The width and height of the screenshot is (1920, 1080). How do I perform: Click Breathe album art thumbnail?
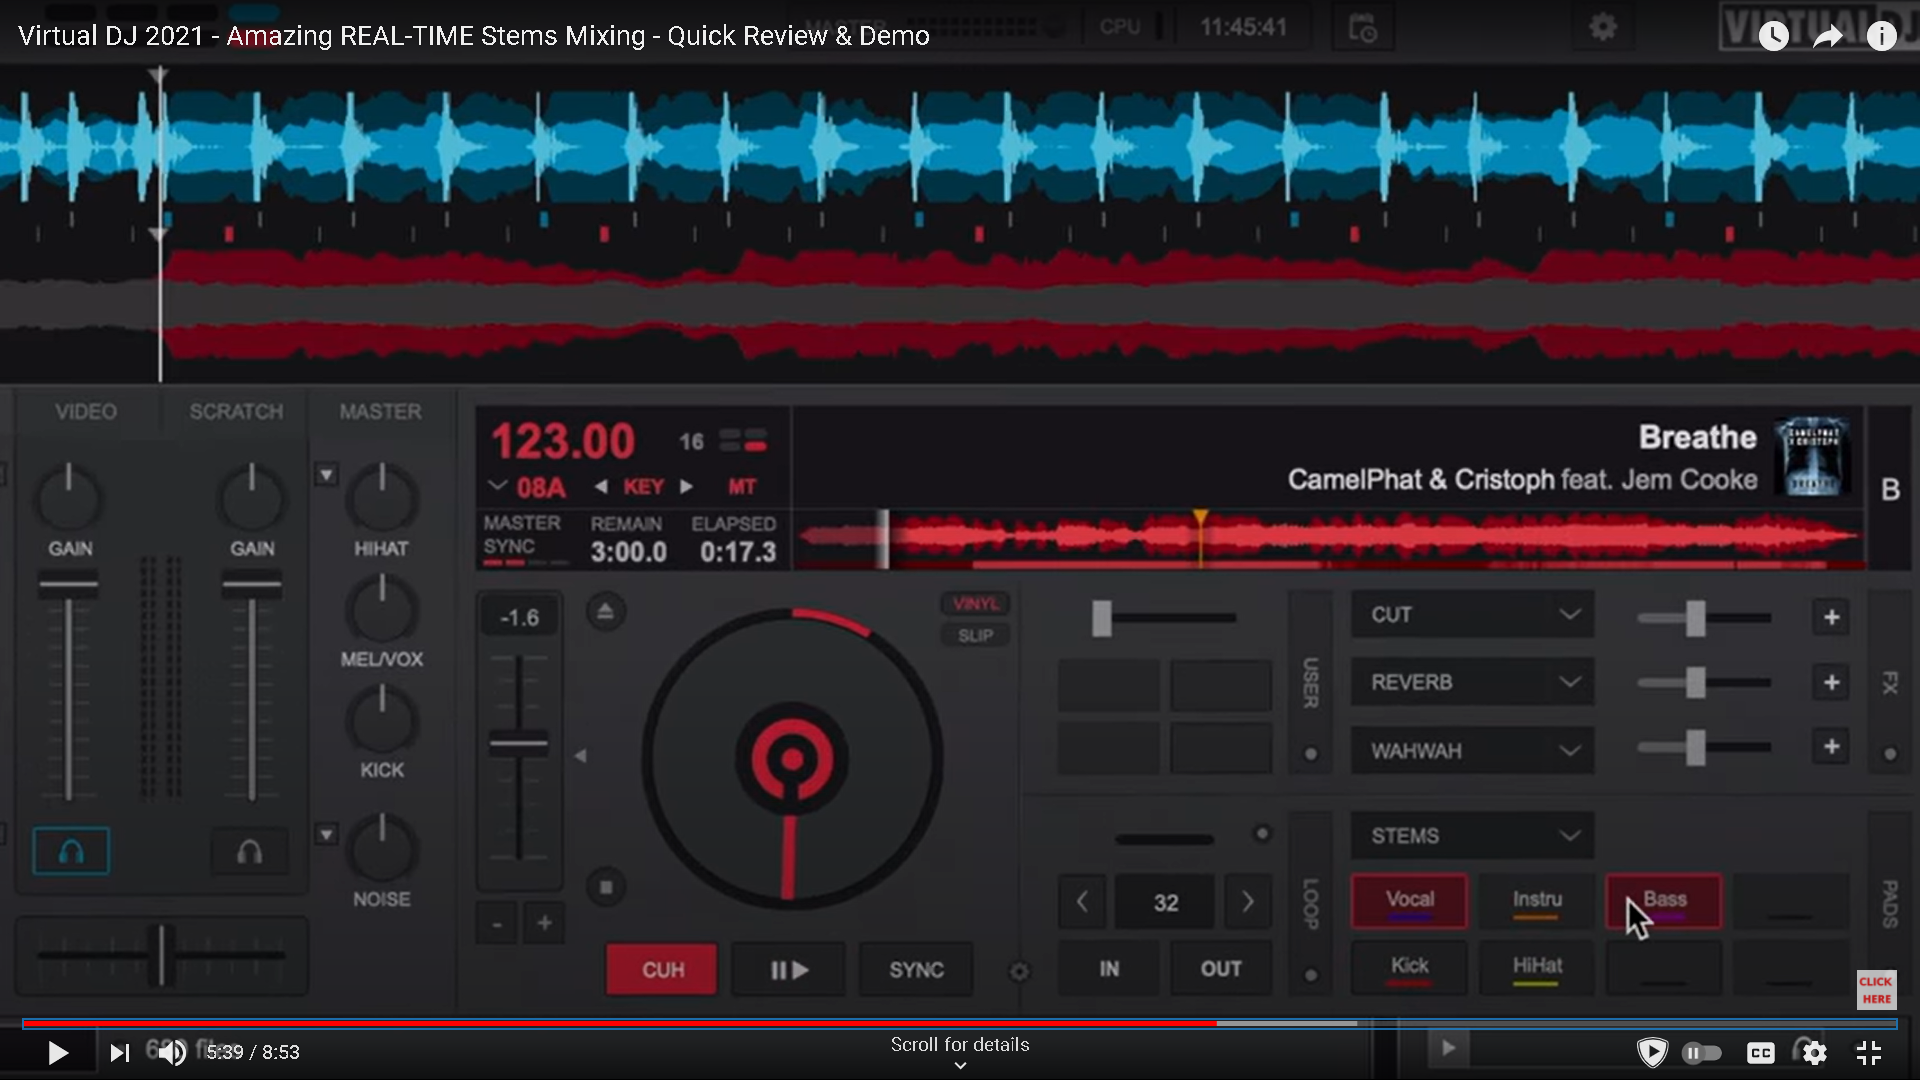[x=1812, y=457]
